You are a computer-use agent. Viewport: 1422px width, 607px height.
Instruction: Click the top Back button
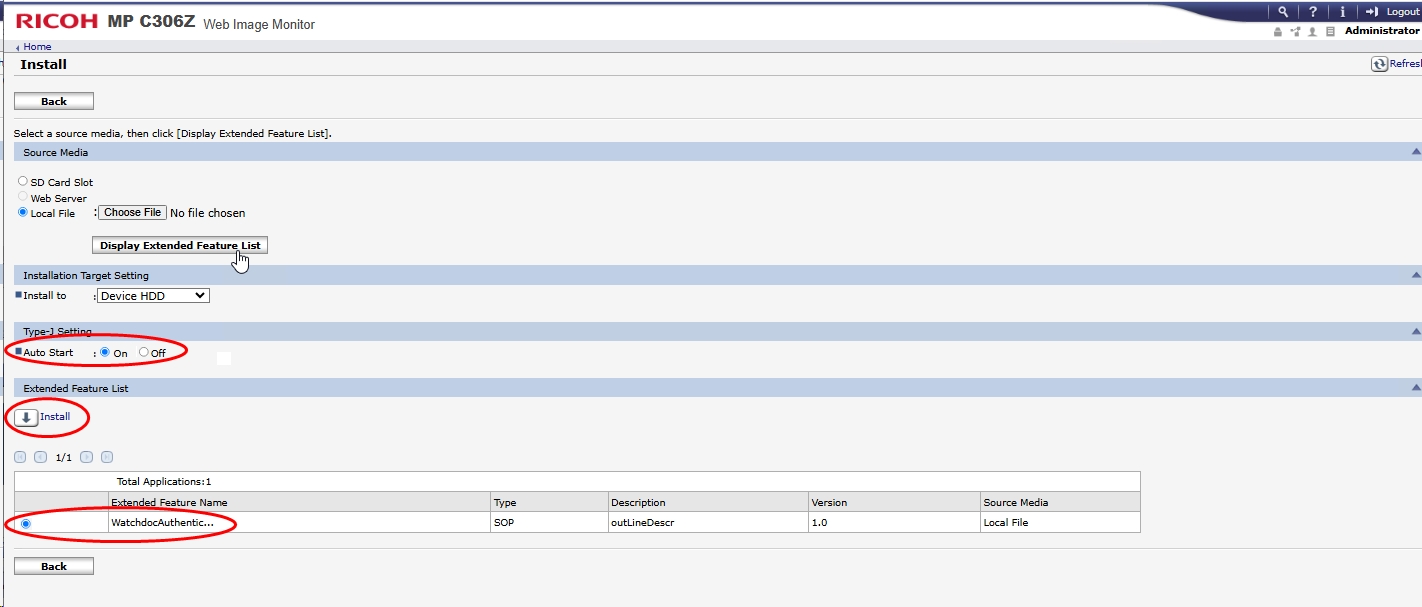click(x=54, y=101)
